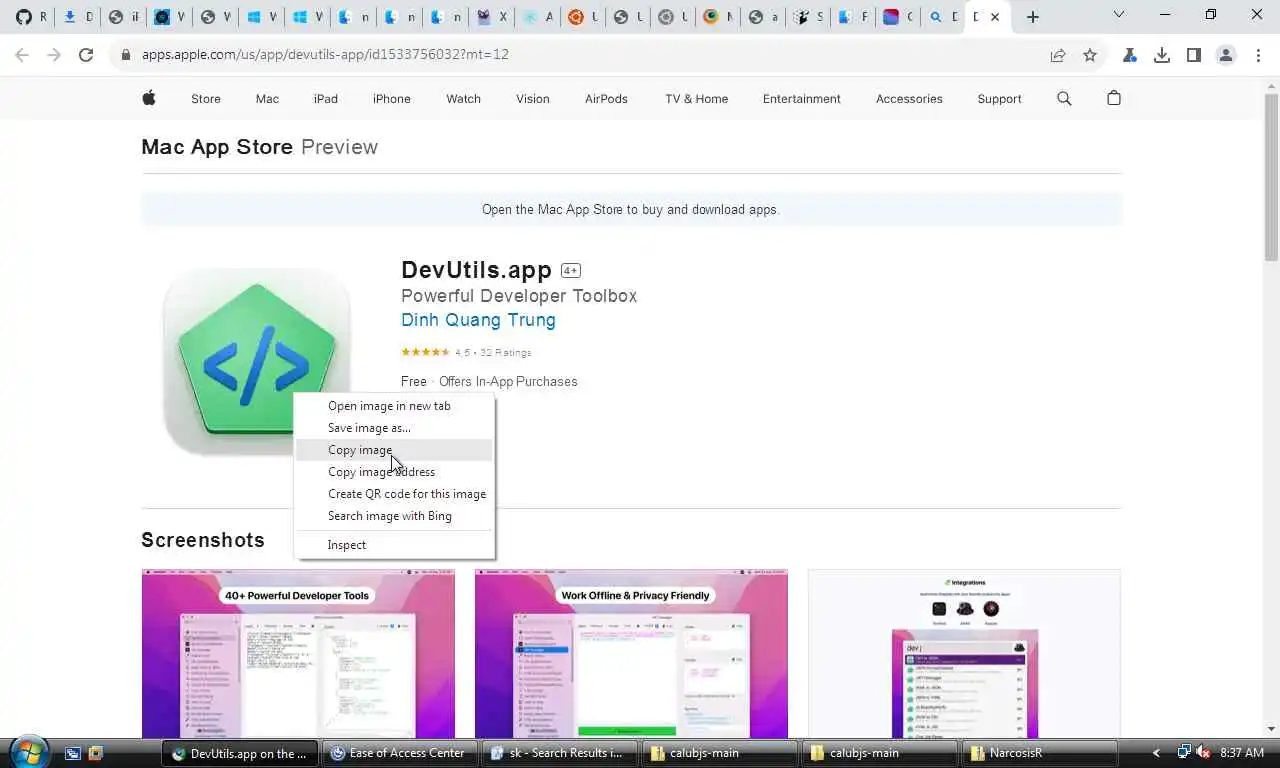This screenshot has height=768, width=1280.
Task: Toggle the browser side panel icon
Action: [x=1194, y=55]
